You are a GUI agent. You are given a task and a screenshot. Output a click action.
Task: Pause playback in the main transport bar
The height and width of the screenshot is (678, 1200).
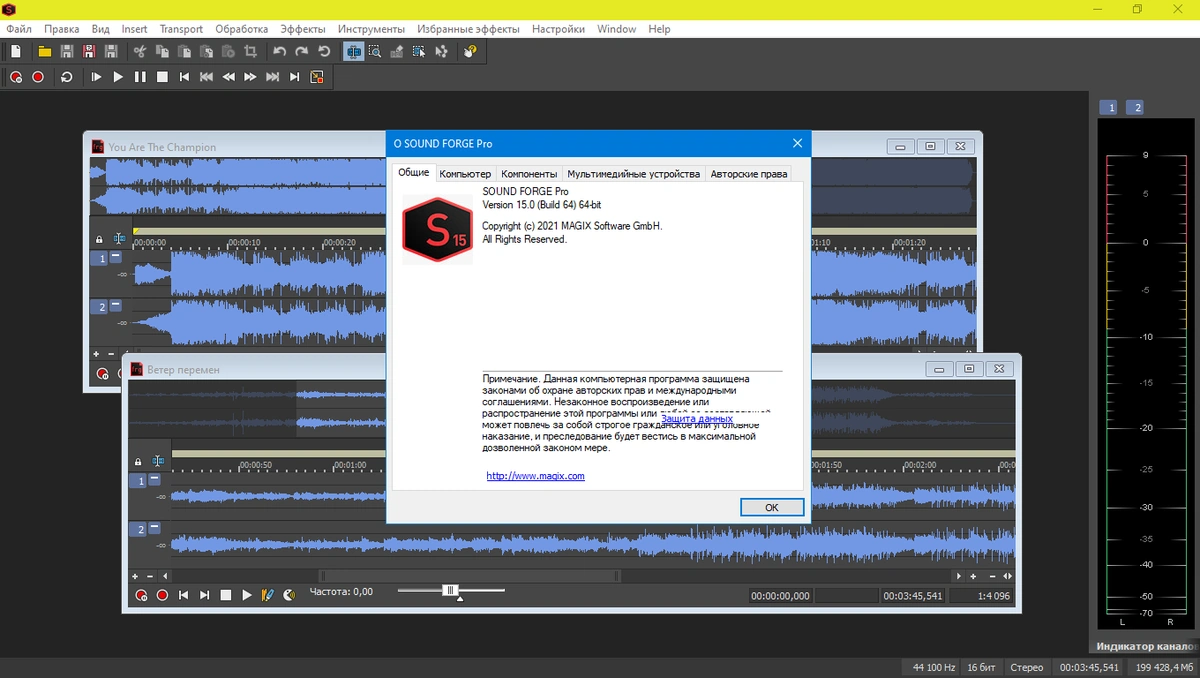pyautogui.click(x=140, y=77)
